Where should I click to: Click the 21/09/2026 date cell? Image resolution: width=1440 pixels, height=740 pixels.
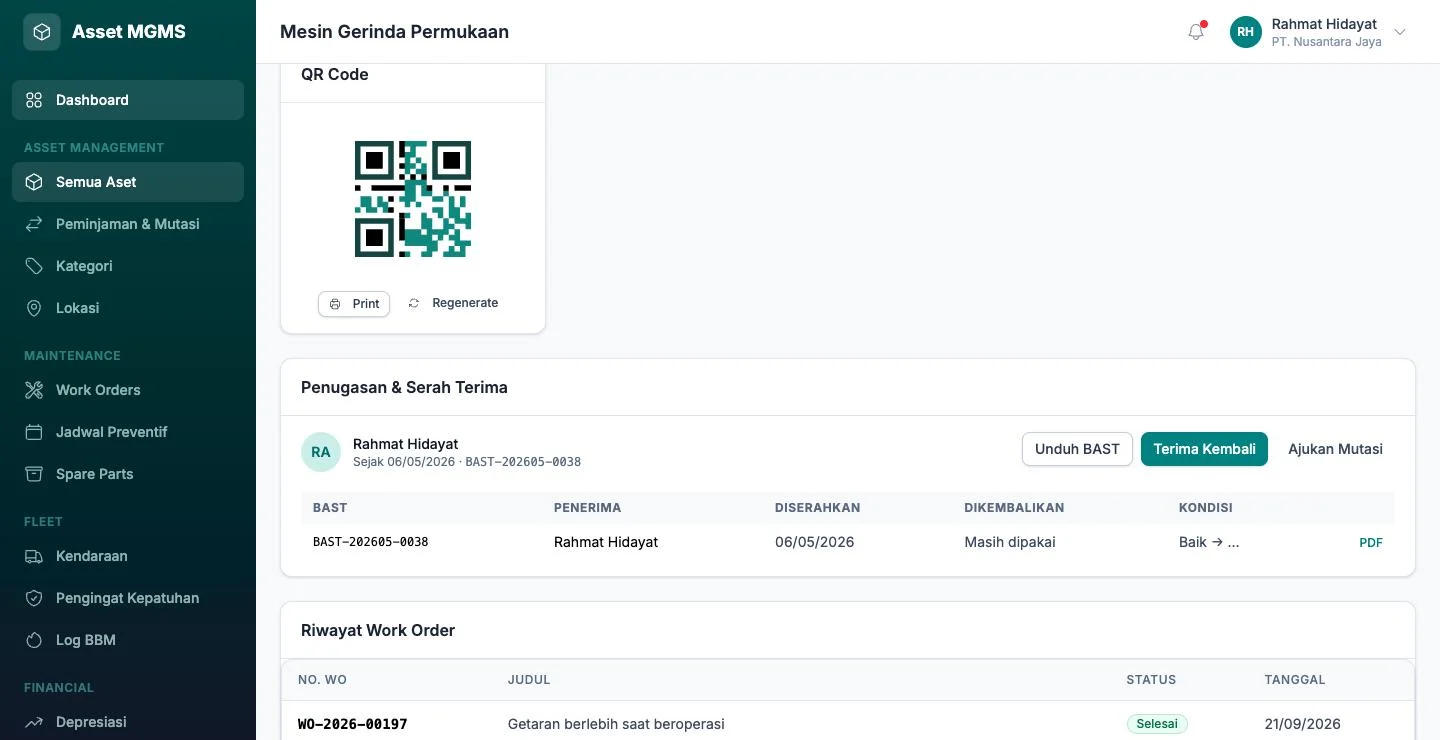1303,724
